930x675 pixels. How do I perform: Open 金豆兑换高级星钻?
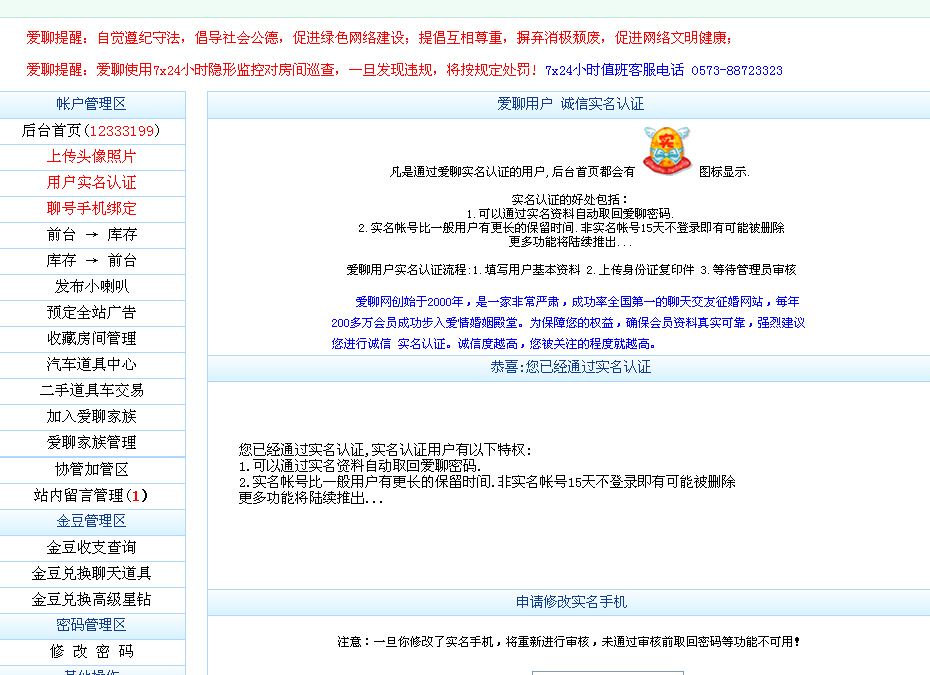pos(91,599)
